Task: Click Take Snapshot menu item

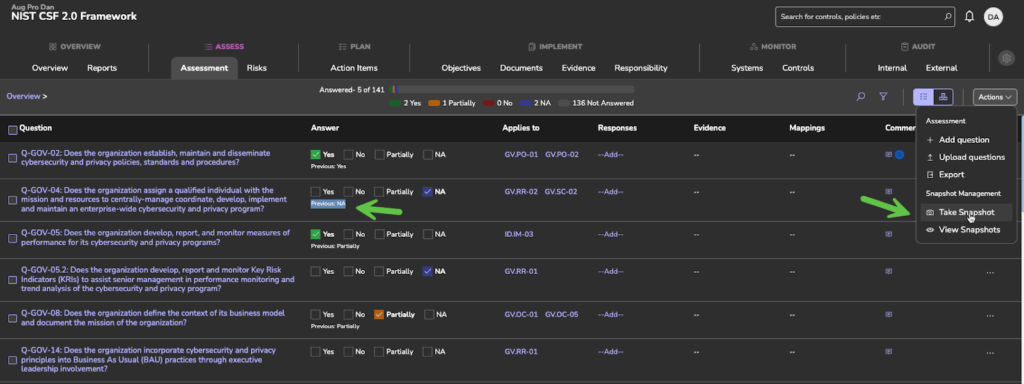Action: [966, 212]
